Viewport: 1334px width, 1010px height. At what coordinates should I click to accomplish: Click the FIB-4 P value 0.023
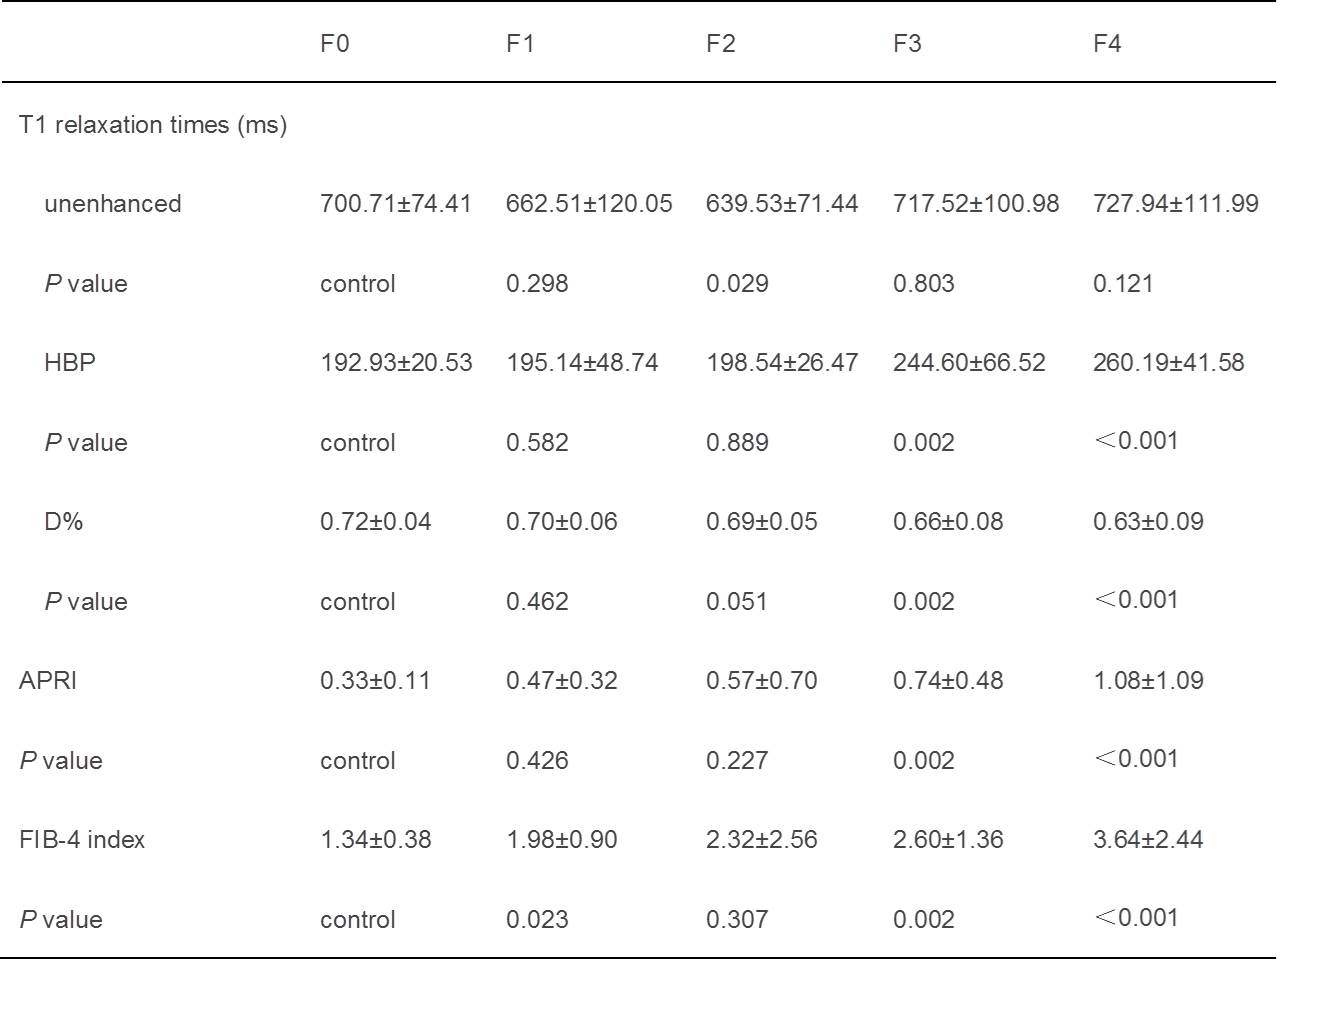click(x=537, y=920)
